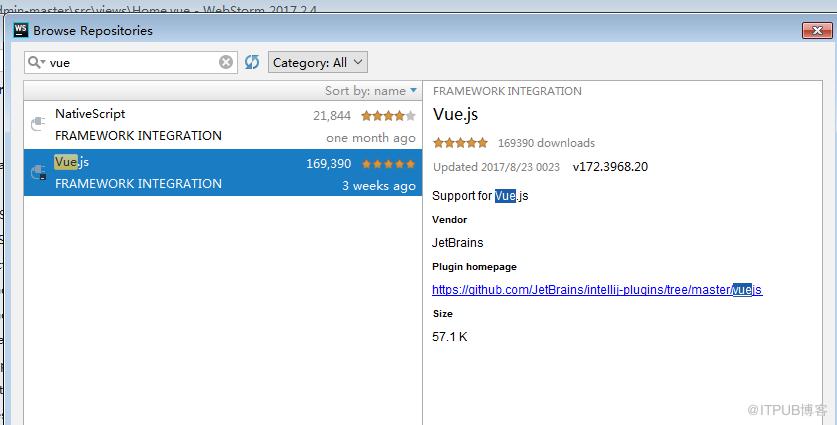Click the Vendor label
The width and height of the screenshot is (837, 425).
(x=449, y=219)
